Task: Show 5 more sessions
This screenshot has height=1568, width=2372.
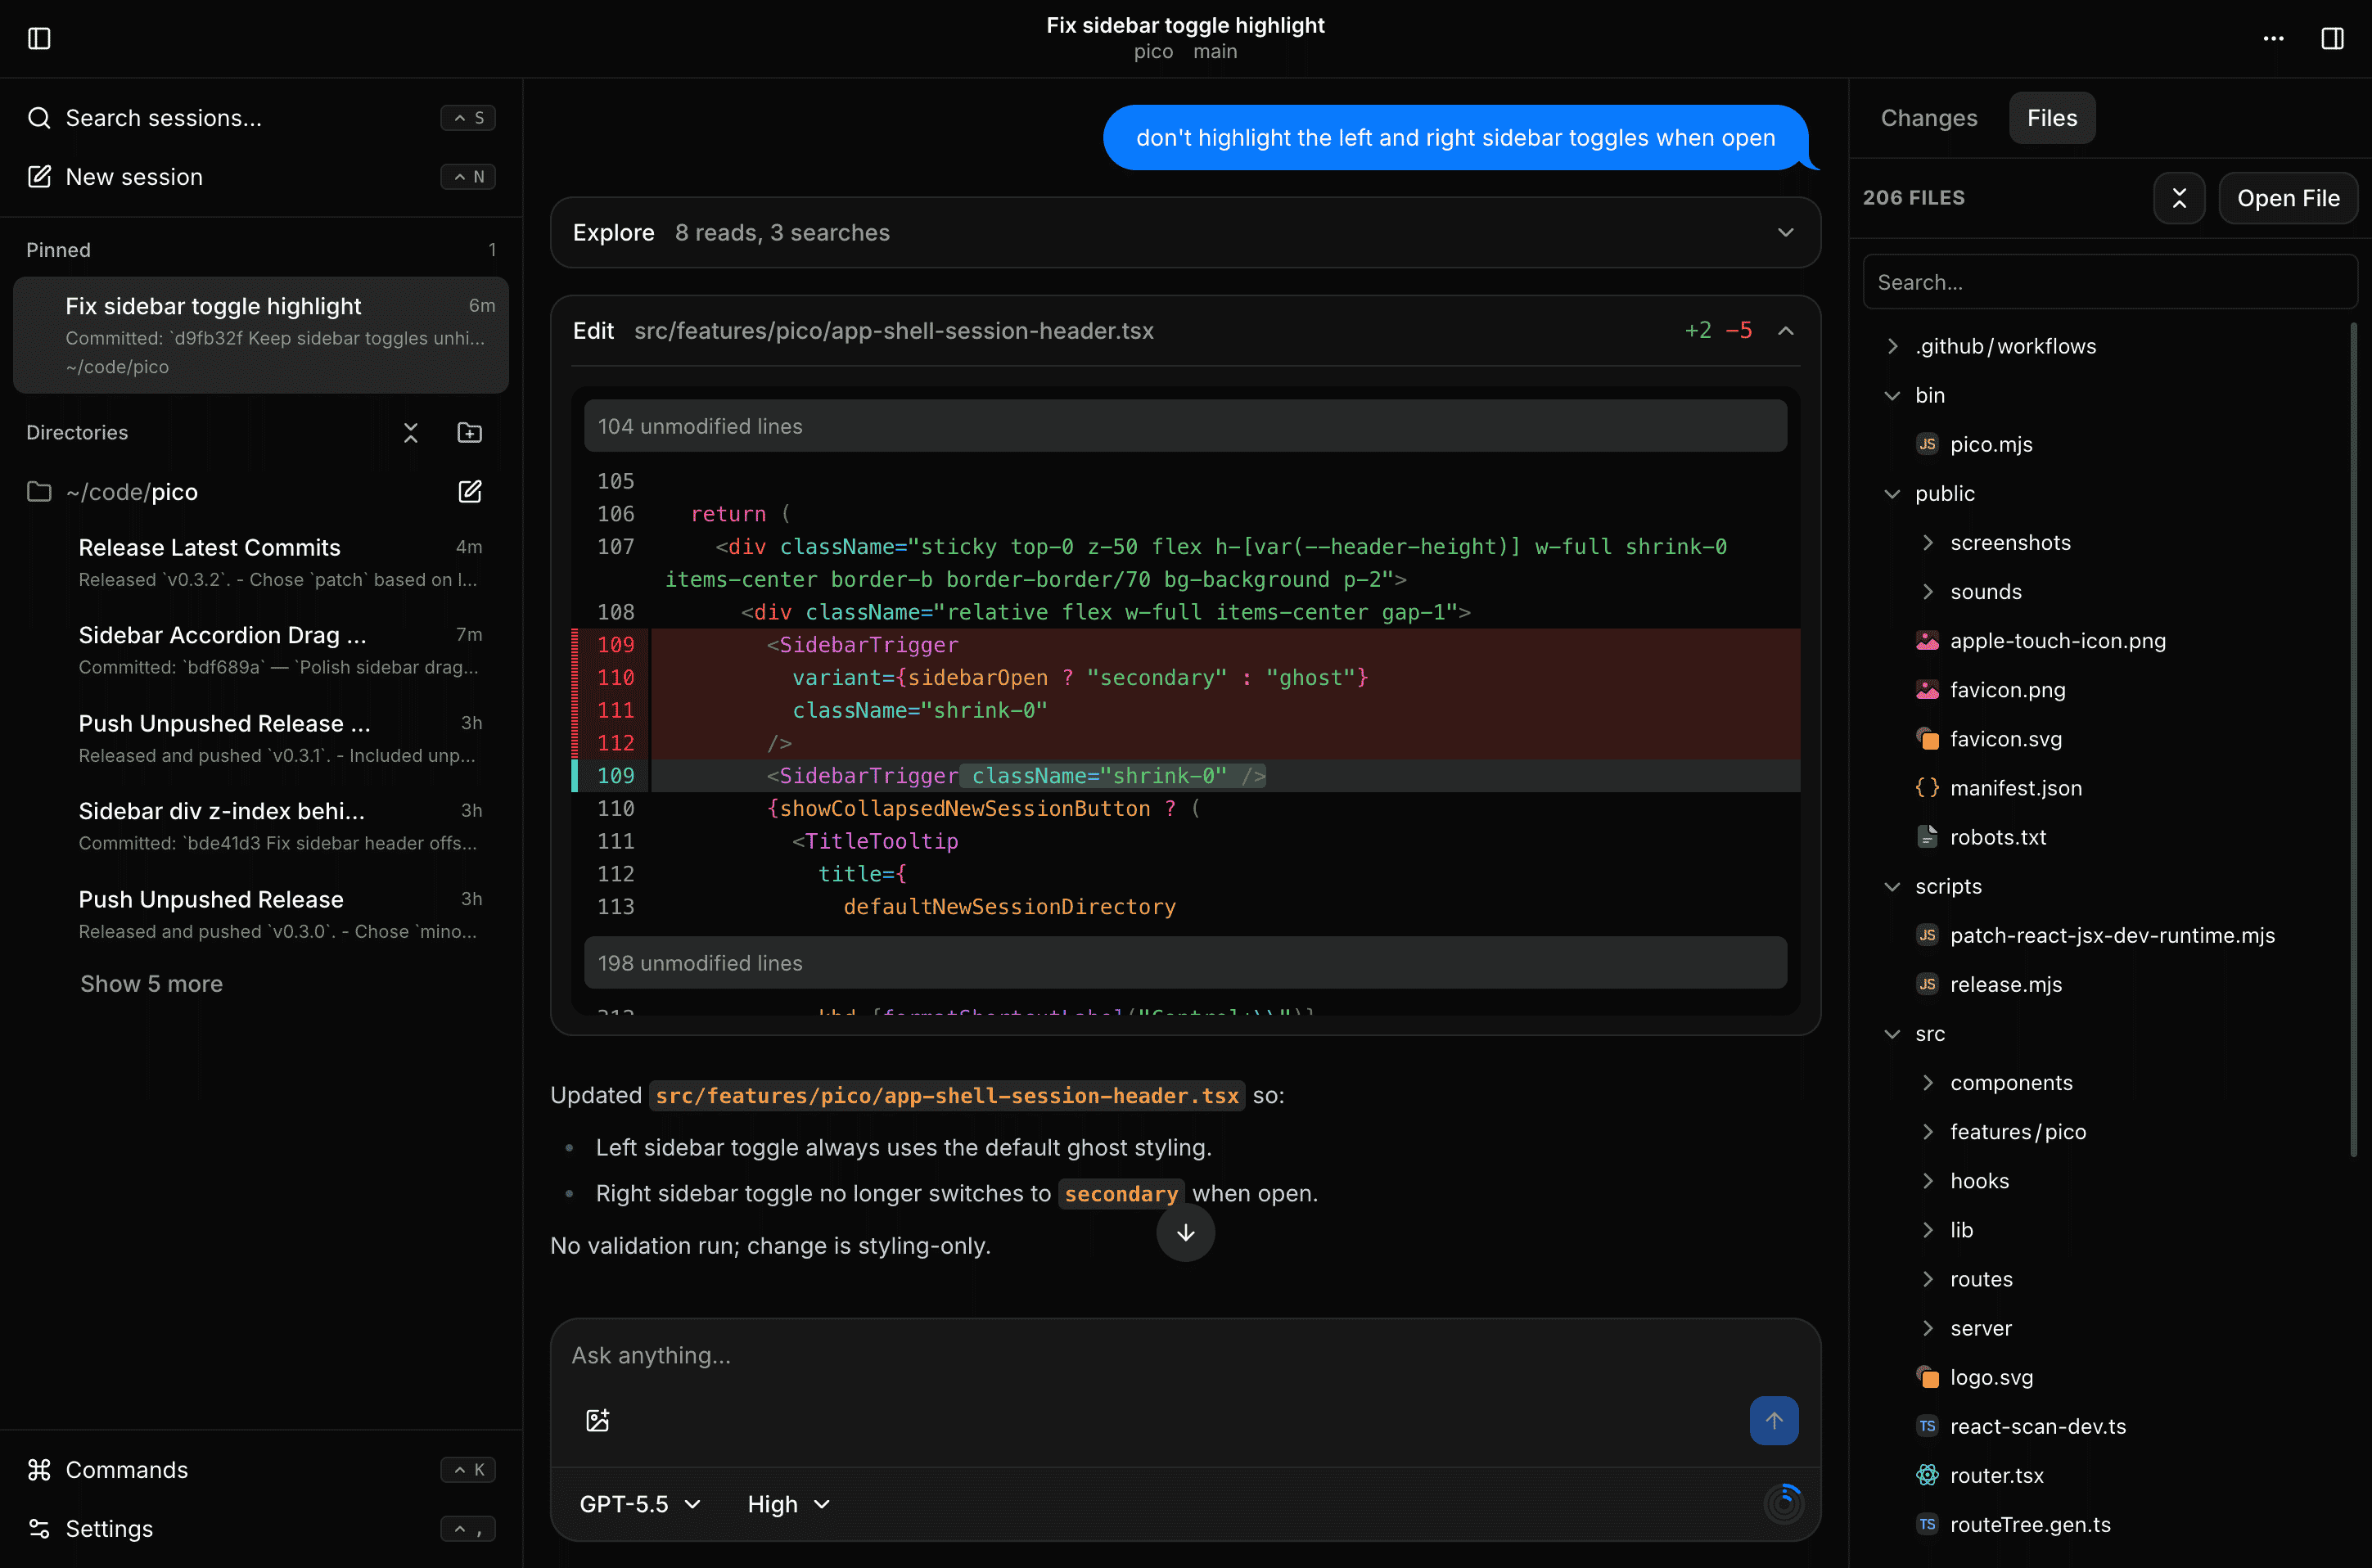Action: tap(151, 984)
